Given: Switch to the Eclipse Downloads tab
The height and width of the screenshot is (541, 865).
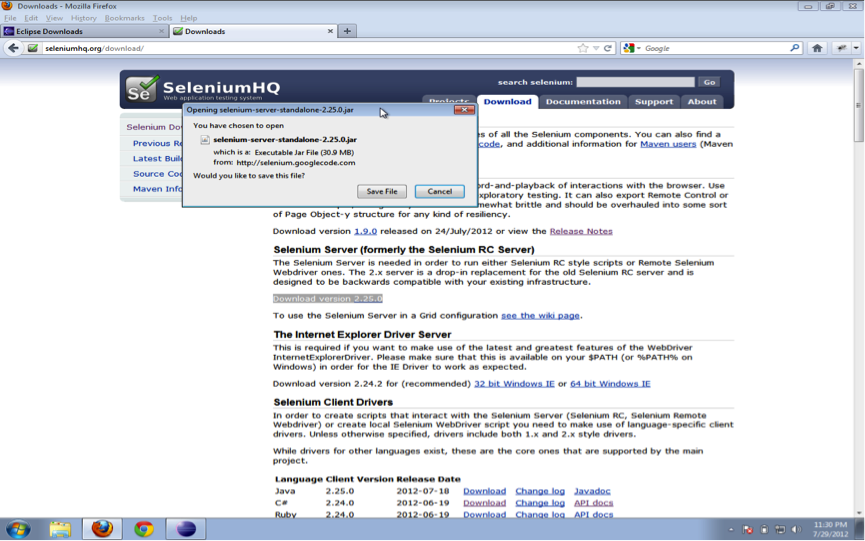Looking at the screenshot, I should (x=84, y=31).
